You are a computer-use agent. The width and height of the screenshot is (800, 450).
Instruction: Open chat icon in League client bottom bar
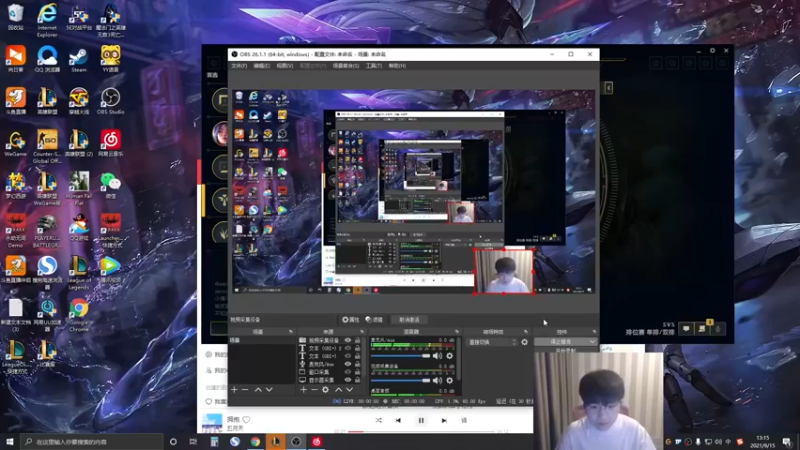click(x=686, y=329)
